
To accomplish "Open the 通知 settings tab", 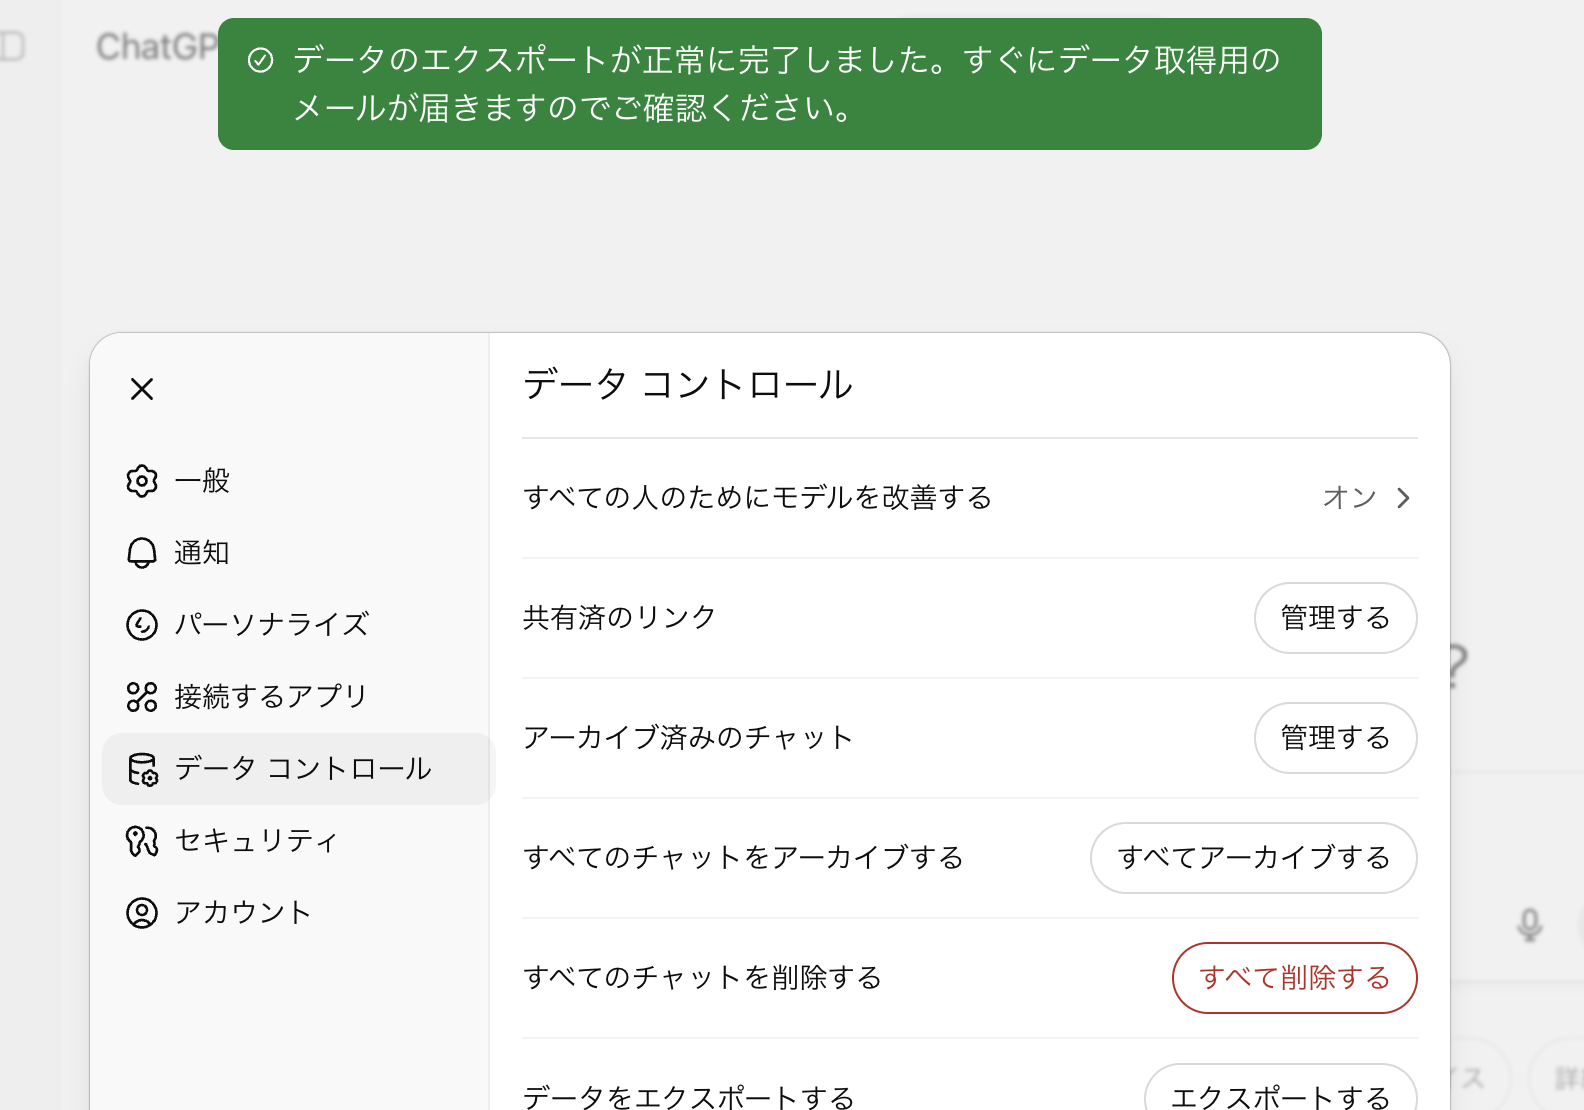I will click(x=298, y=553).
